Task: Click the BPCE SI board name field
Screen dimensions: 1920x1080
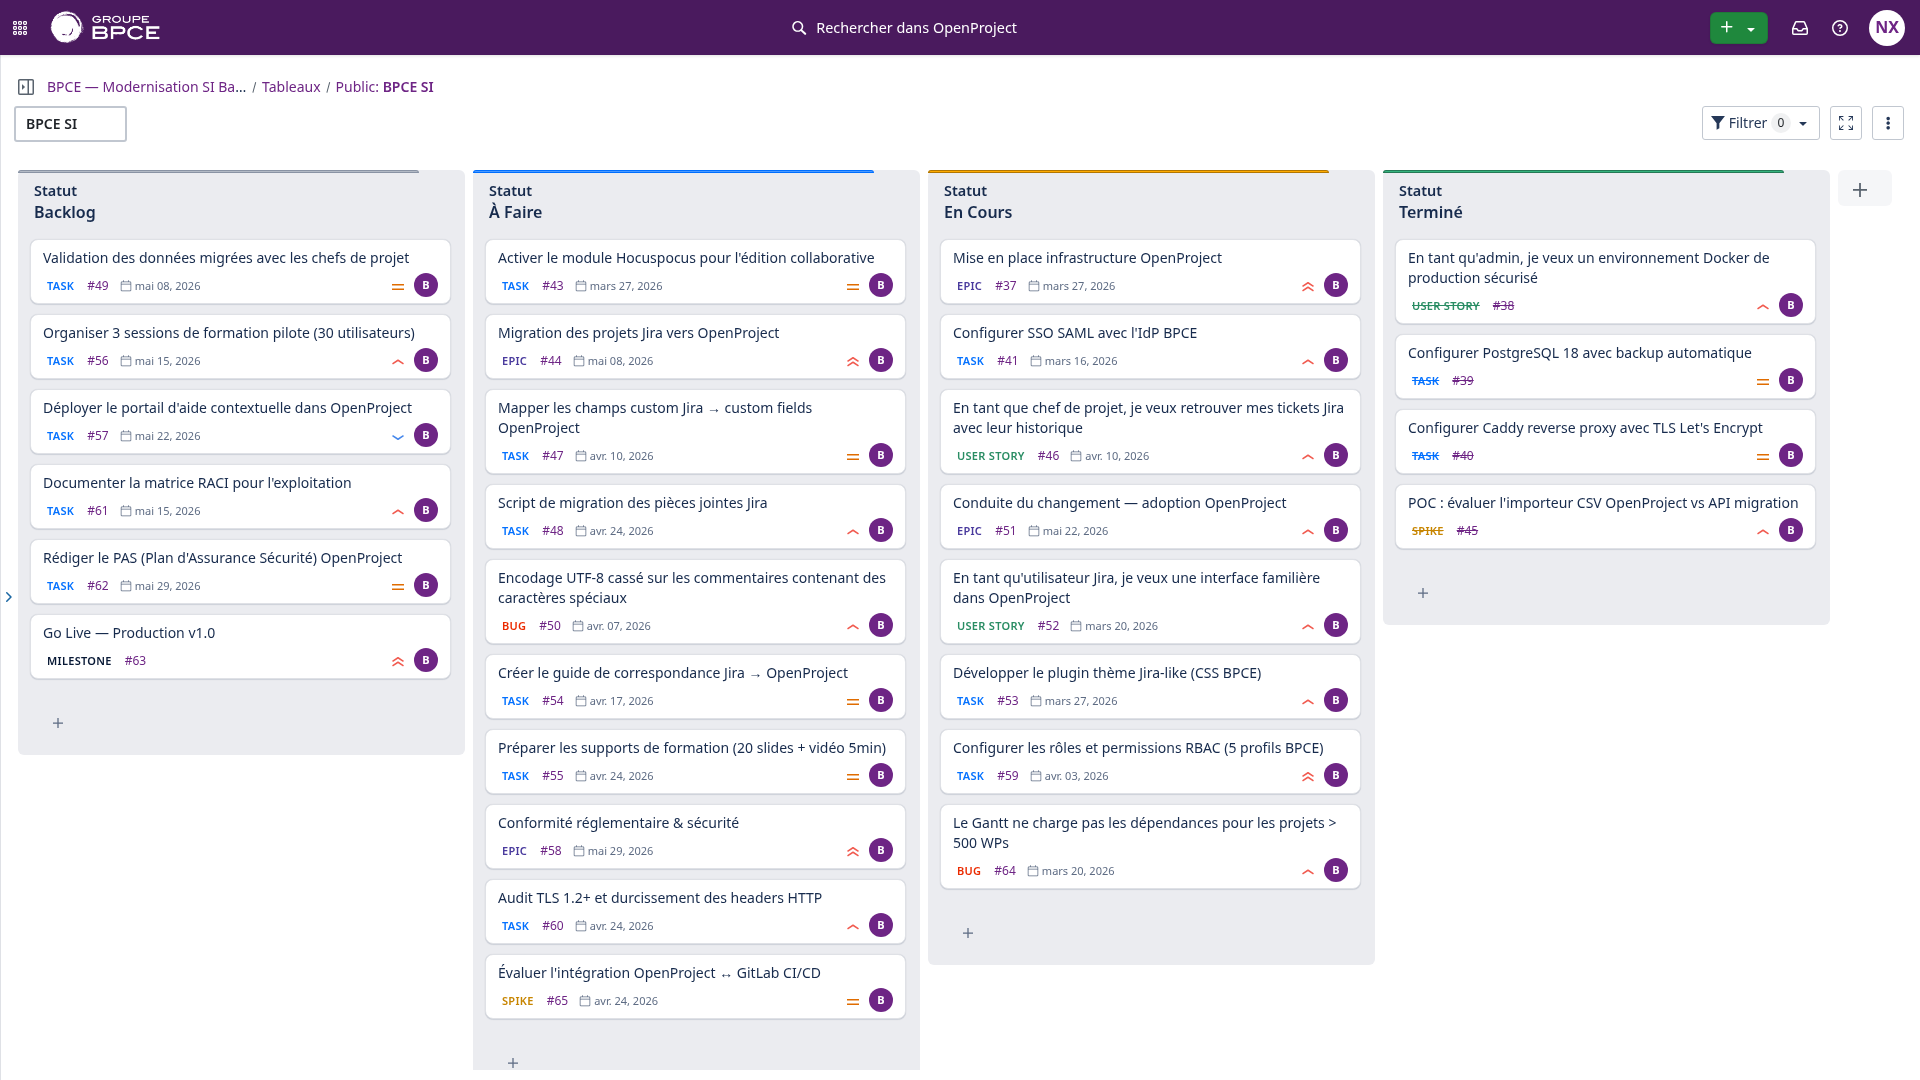Action: click(x=70, y=123)
